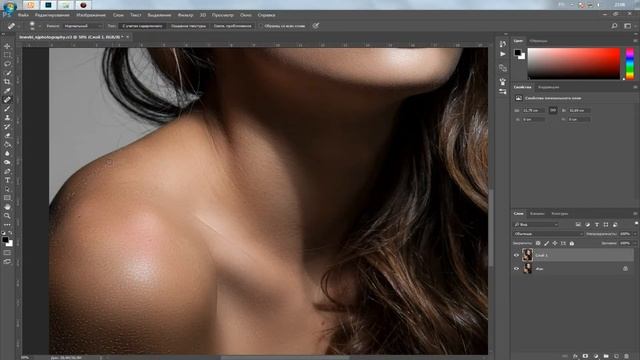640x360 pixels.
Task: Open the layer opacity dropdown arrow
Action: (635, 234)
